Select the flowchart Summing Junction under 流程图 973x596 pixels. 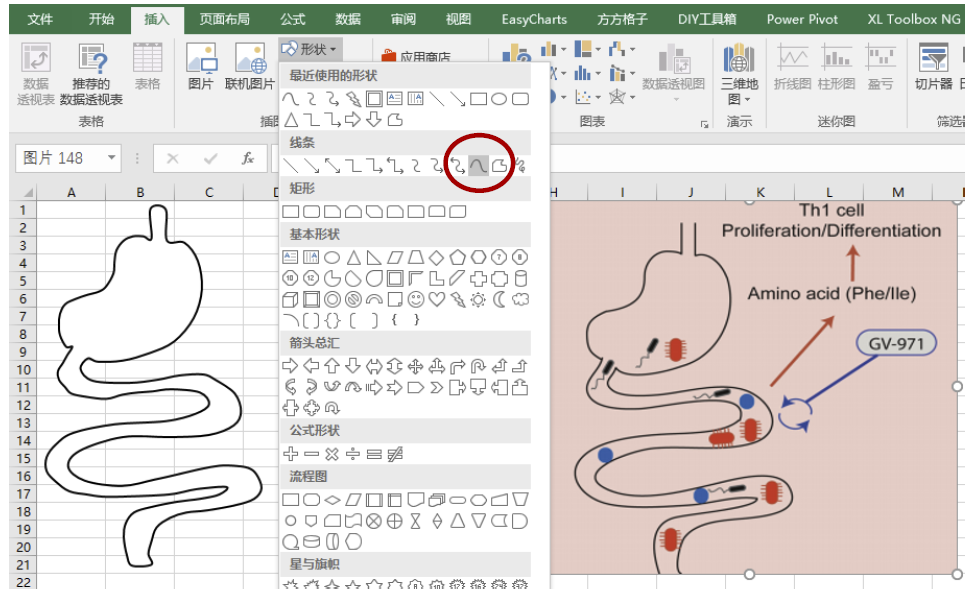[374, 522]
